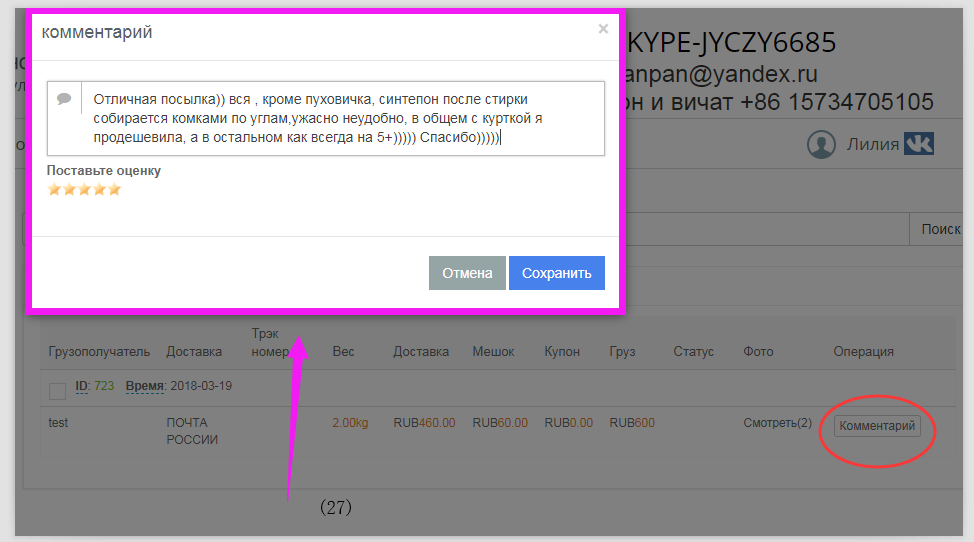The width and height of the screenshot is (974, 542).
Task: Select the Грузополучатель column header
Action: click(99, 351)
